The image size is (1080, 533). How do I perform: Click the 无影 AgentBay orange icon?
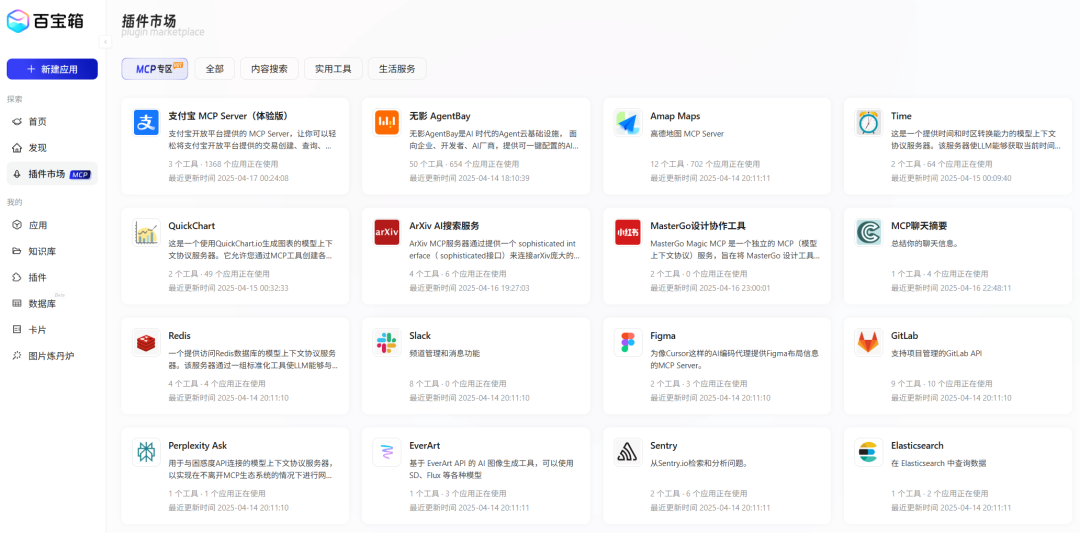(387, 123)
